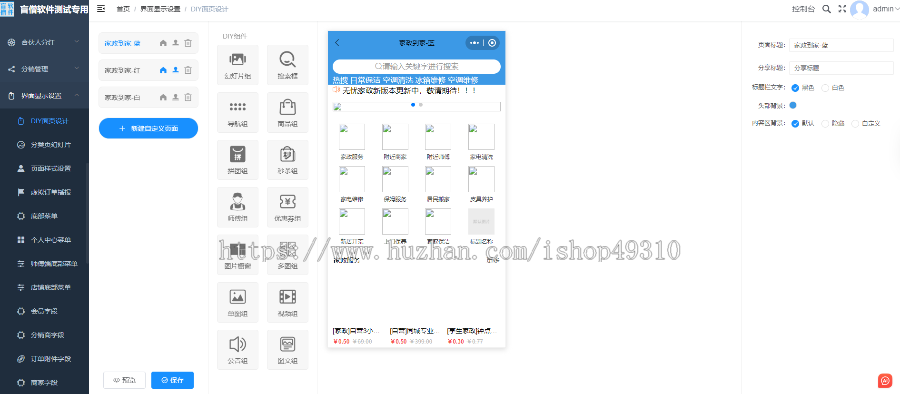Open 分销商字段 in sidebar
Screen dimensions: 900x394
(44, 335)
